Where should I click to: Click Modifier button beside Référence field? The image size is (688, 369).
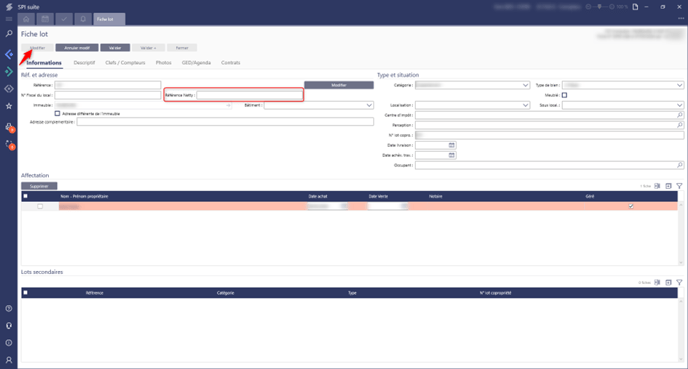(x=339, y=85)
